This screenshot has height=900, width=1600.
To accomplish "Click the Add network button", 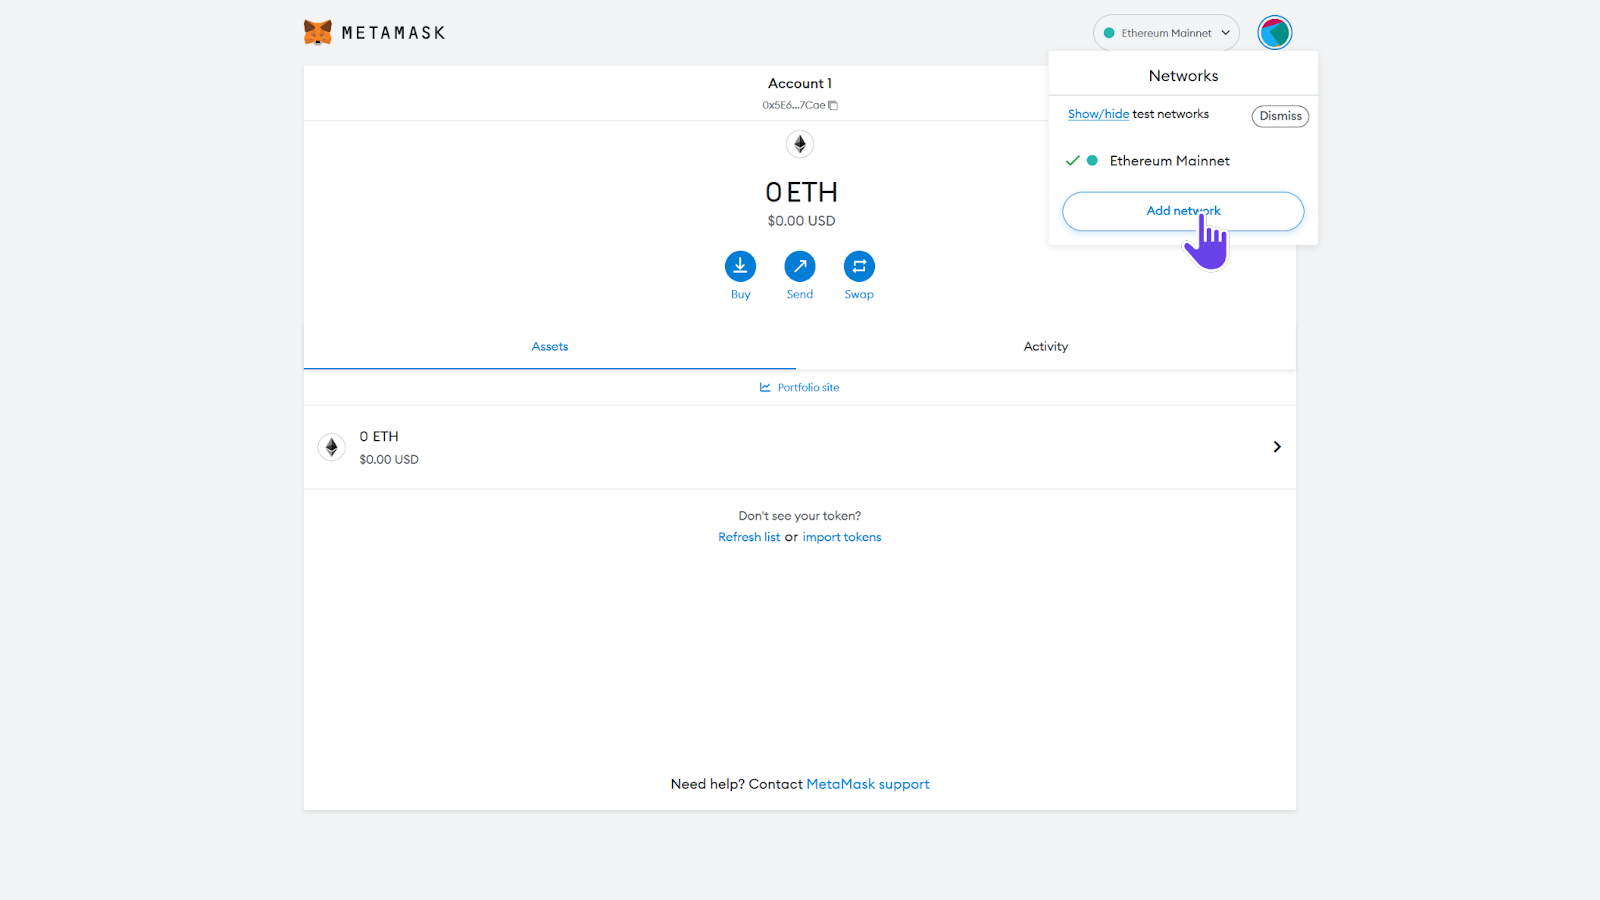I will click(x=1183, y=211).
